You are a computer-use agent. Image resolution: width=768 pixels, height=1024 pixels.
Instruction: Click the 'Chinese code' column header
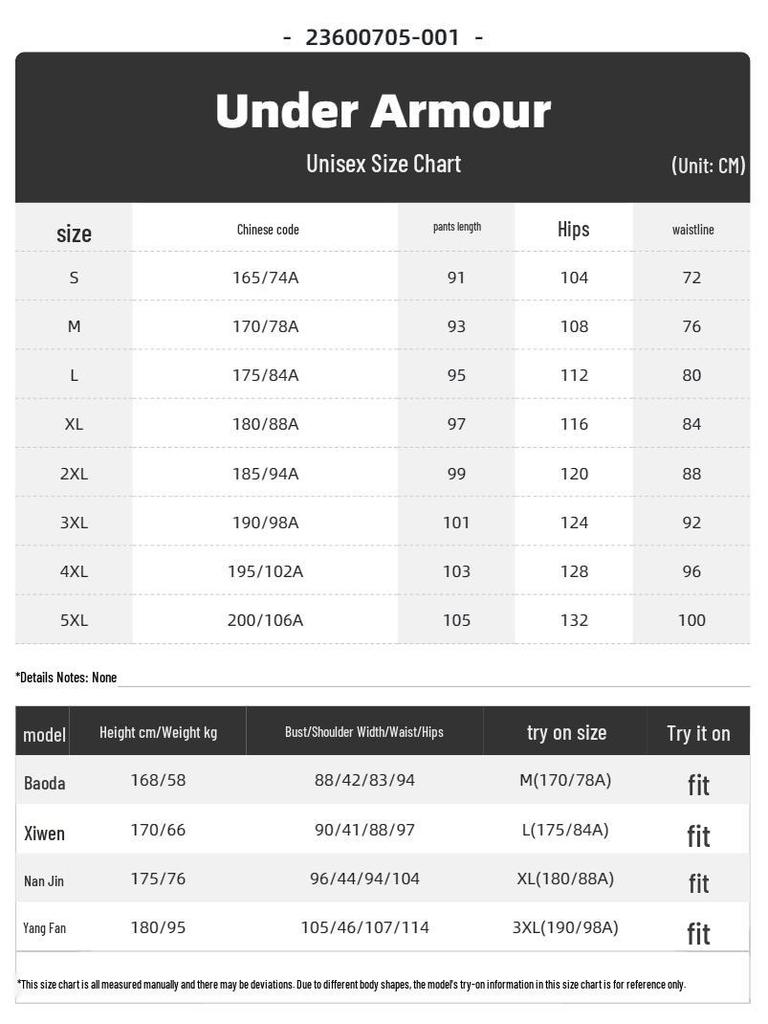tap(268, 229)
